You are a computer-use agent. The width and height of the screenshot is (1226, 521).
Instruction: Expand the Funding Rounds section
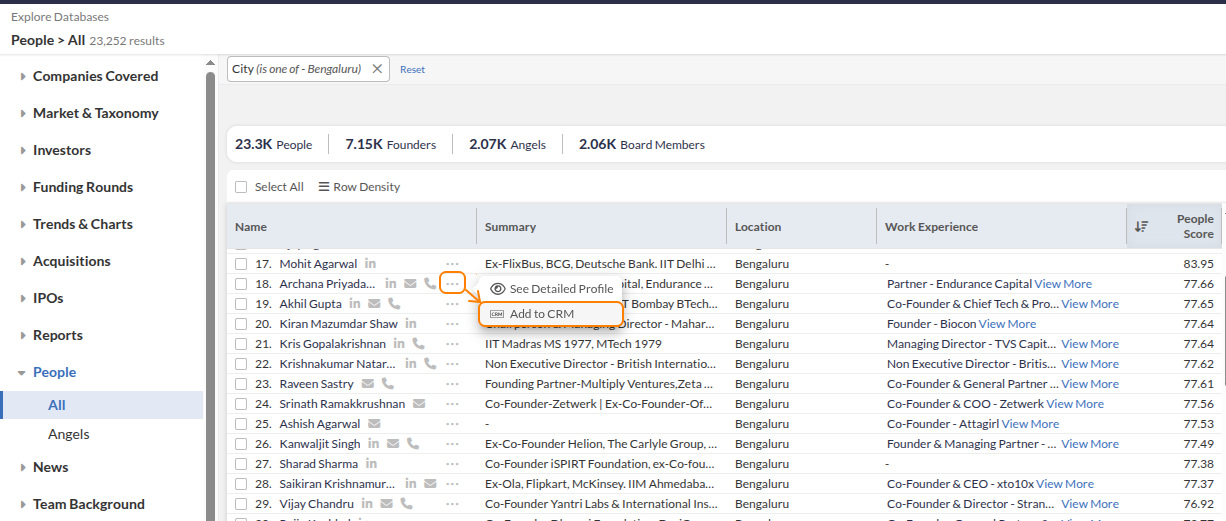[82, 187]
